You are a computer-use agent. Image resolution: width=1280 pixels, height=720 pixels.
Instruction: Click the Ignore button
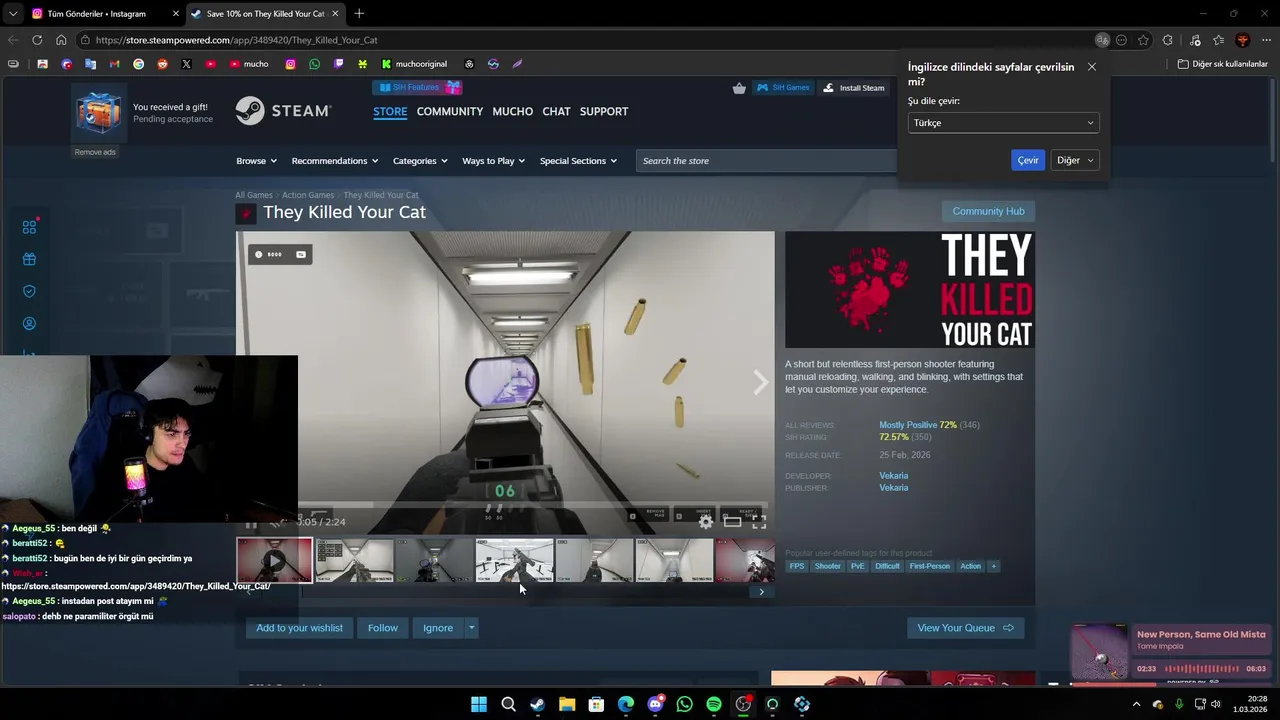[438, 628]
